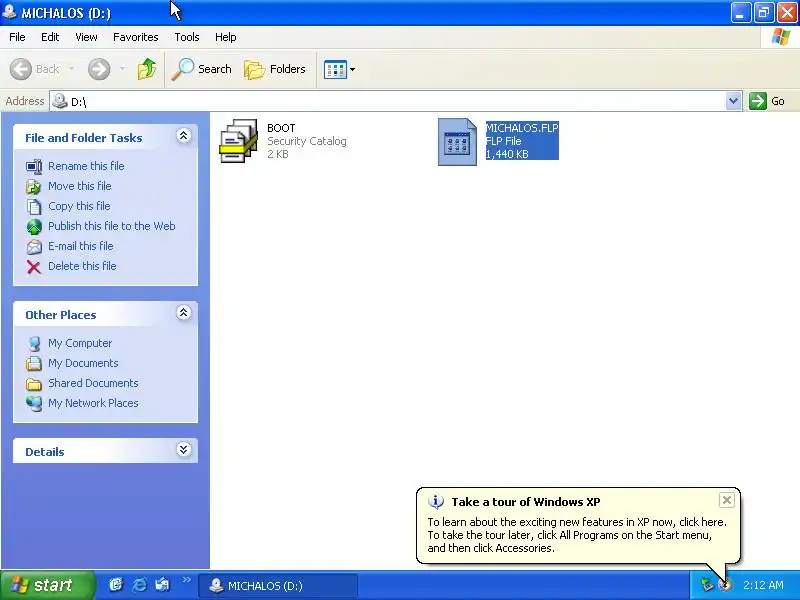Image resolution: width=800 pixels, height=600 pixels.
Task: Open the File menu
Action: pos(17,37)
